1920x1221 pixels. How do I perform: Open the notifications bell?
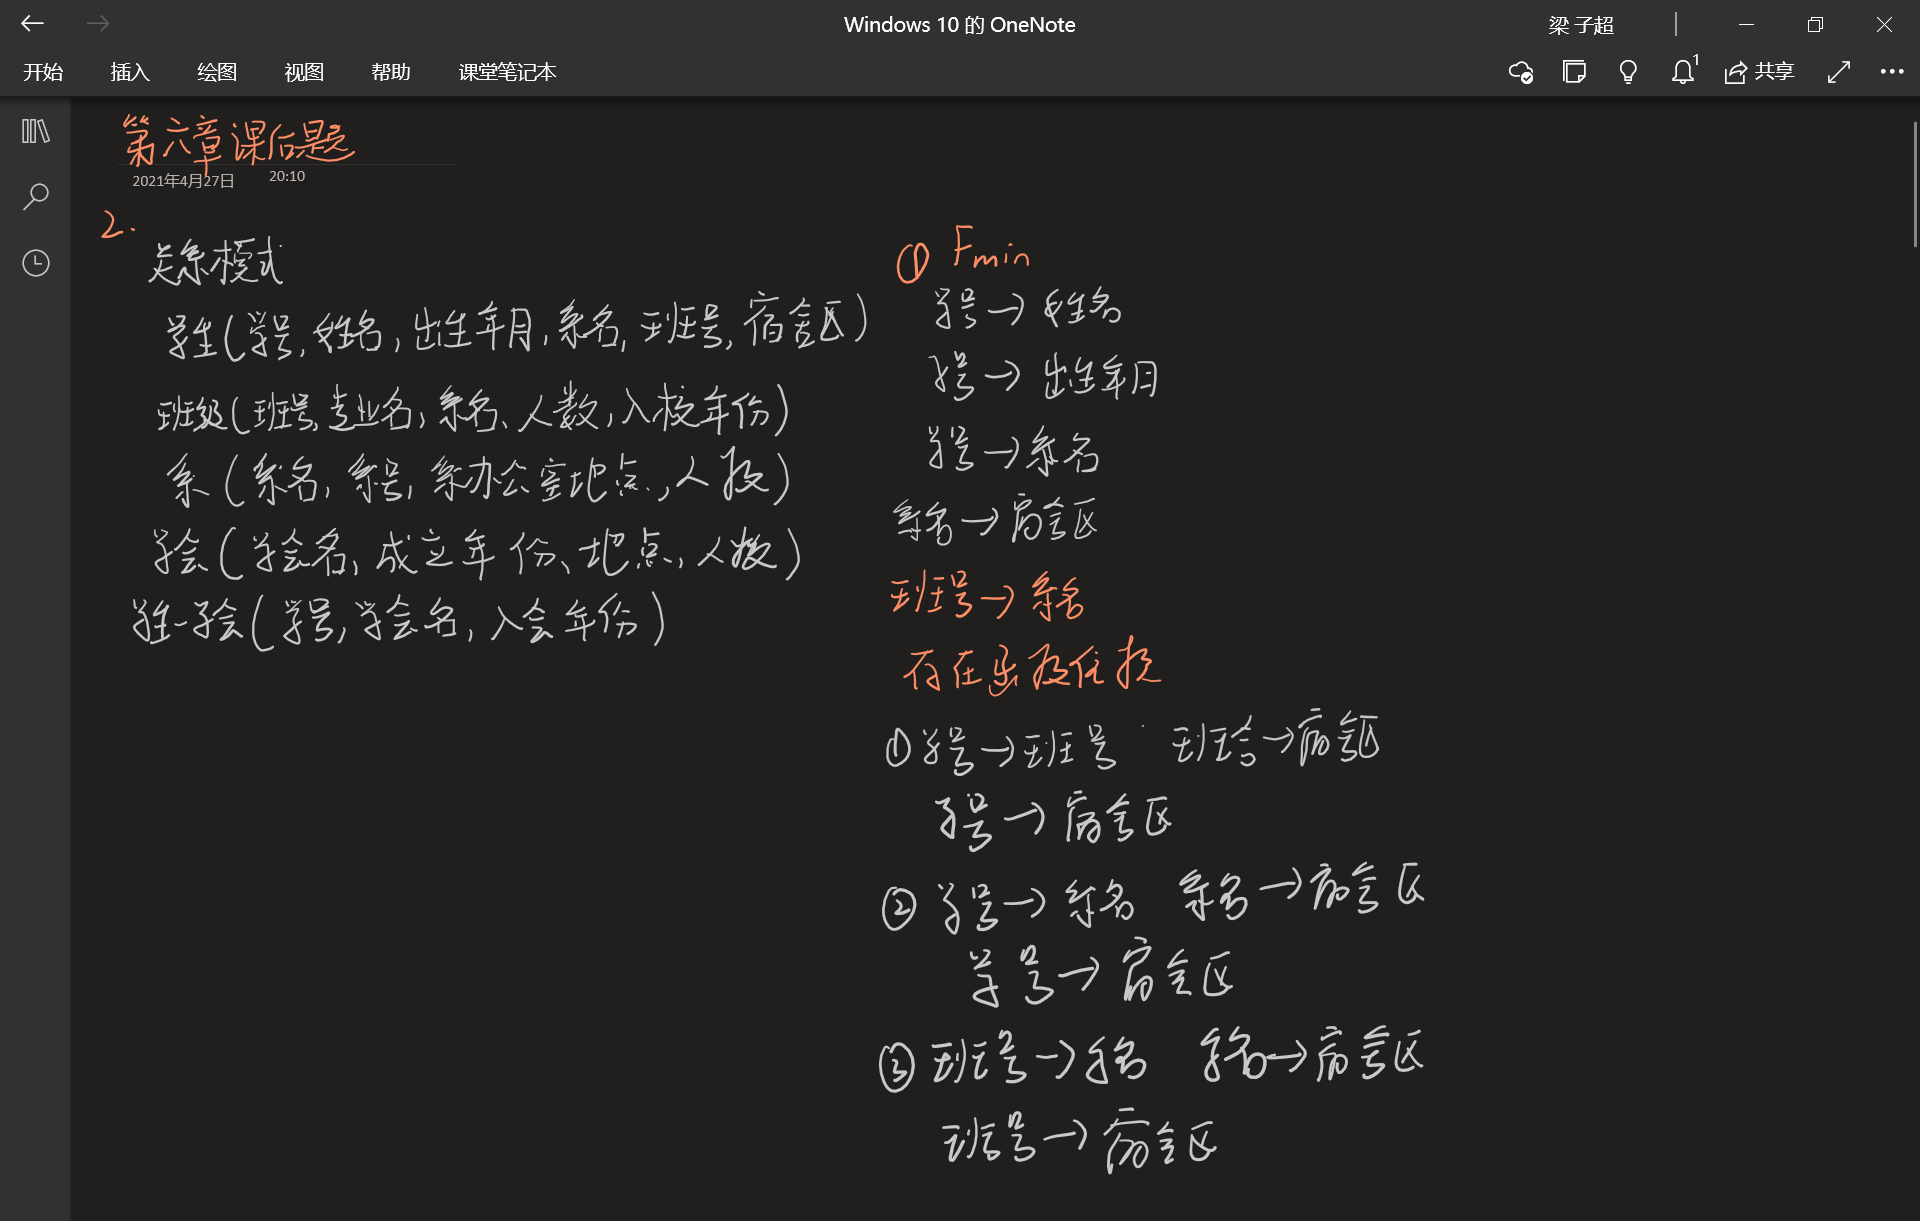tap(1683, 72)
